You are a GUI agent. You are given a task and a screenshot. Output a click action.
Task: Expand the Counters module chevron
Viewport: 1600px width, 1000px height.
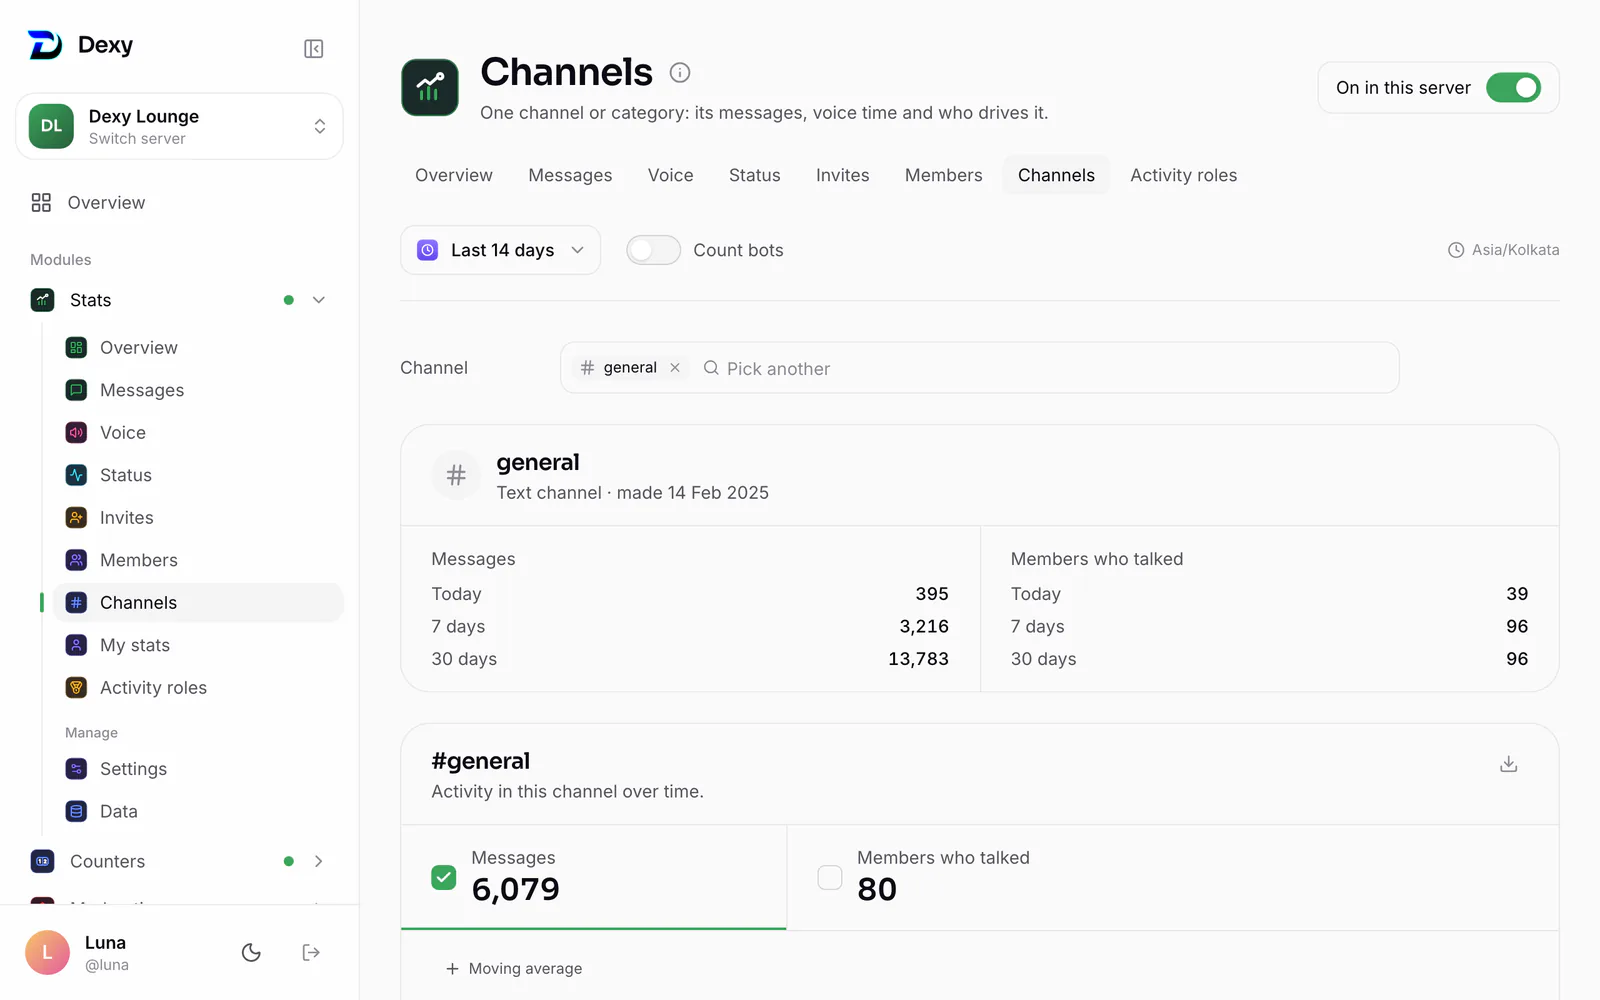pyautogui.click(x=319, y=861)
